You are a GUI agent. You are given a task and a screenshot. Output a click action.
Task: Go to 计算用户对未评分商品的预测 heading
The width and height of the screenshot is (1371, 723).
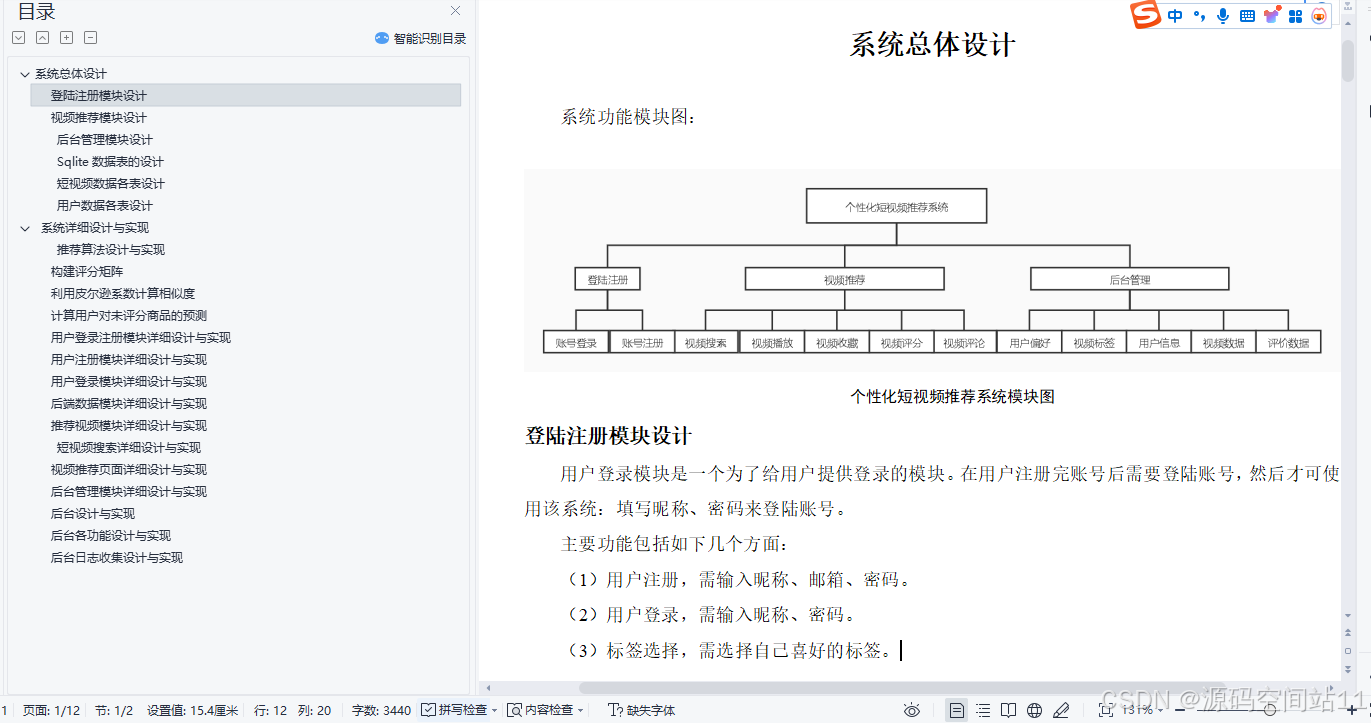tap(129, 316)
